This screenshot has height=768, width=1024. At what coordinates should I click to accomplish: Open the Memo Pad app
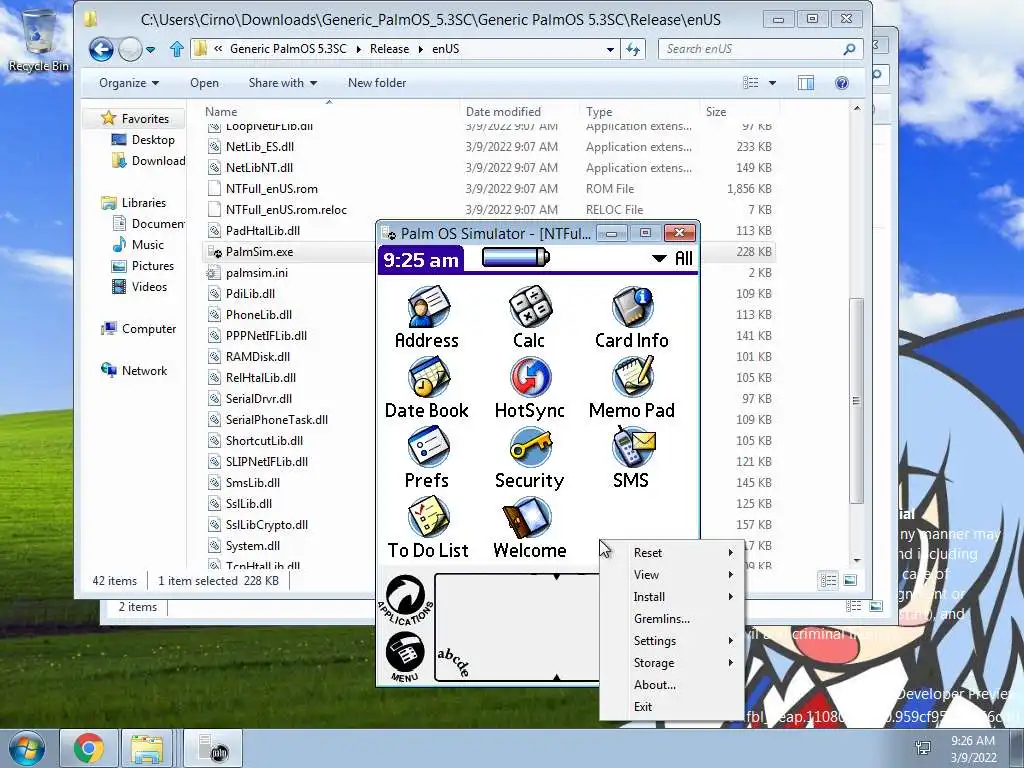(x=632, y=388)
